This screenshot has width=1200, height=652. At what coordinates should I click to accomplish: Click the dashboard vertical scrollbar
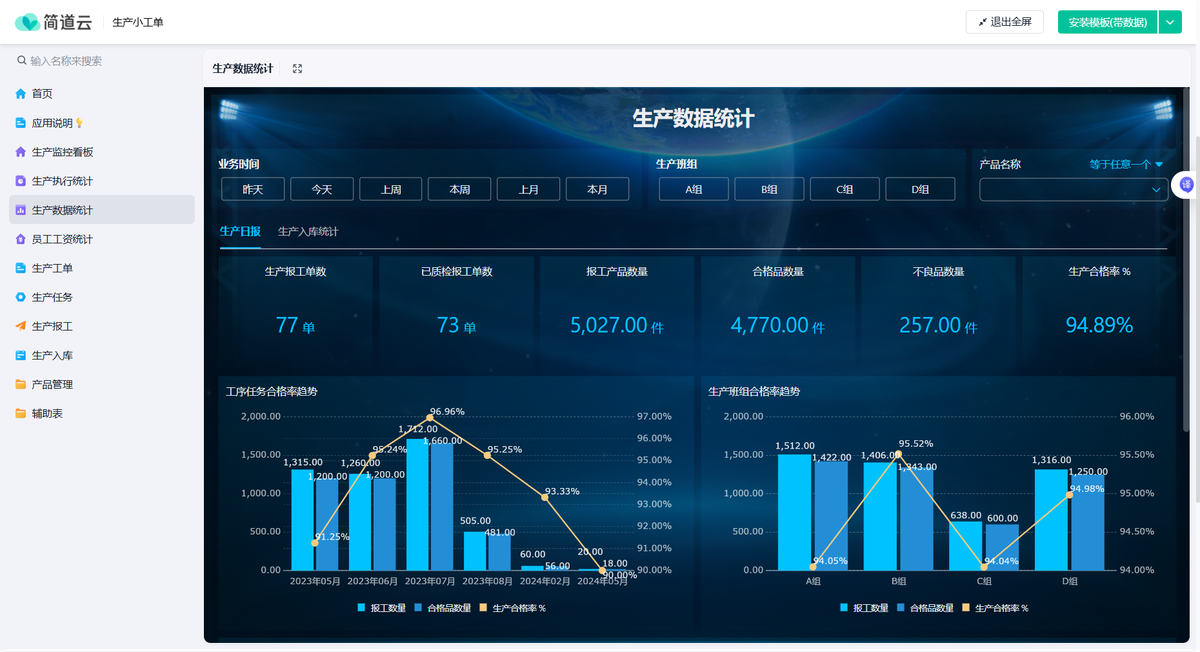pos(1186,260)
